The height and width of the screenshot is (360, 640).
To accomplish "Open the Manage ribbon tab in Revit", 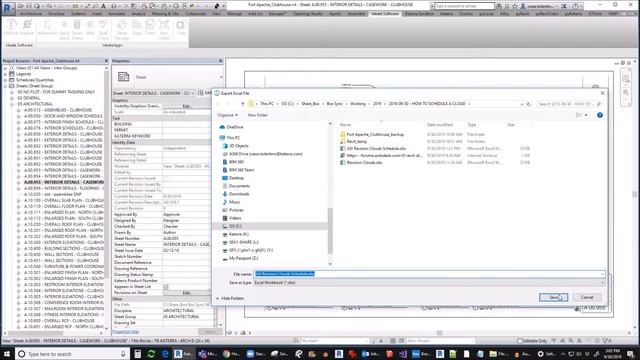I will (234, 13).
